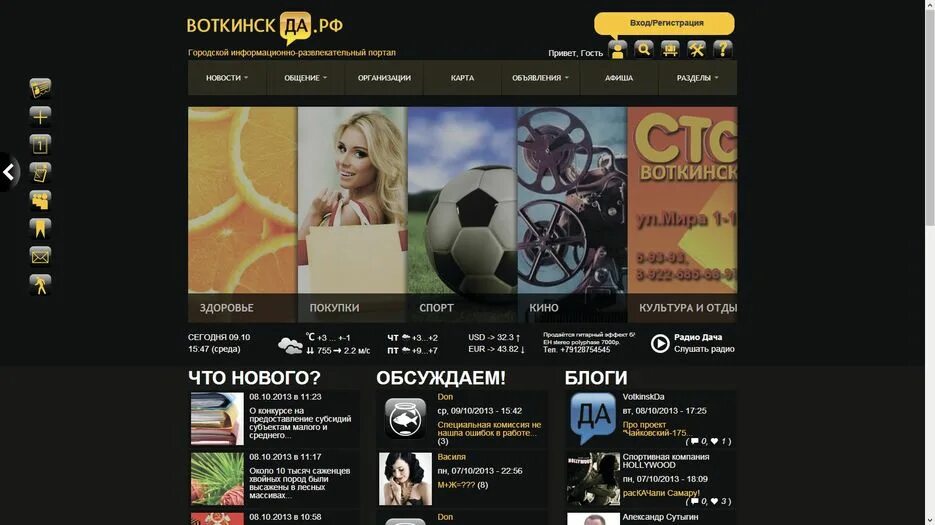Click the walking person sidebar icon
Image resolution: width=935 pixels, height=525 pixels.
pyautogui.click(x=41, y=285)
